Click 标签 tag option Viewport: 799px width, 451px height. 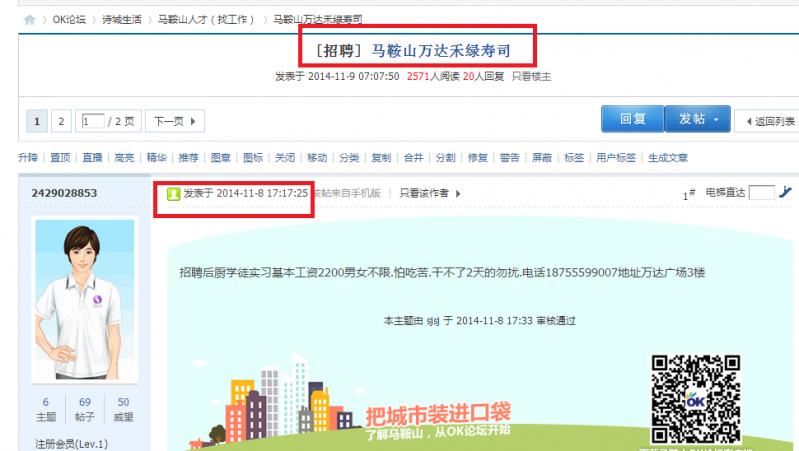tap(574, 158)
